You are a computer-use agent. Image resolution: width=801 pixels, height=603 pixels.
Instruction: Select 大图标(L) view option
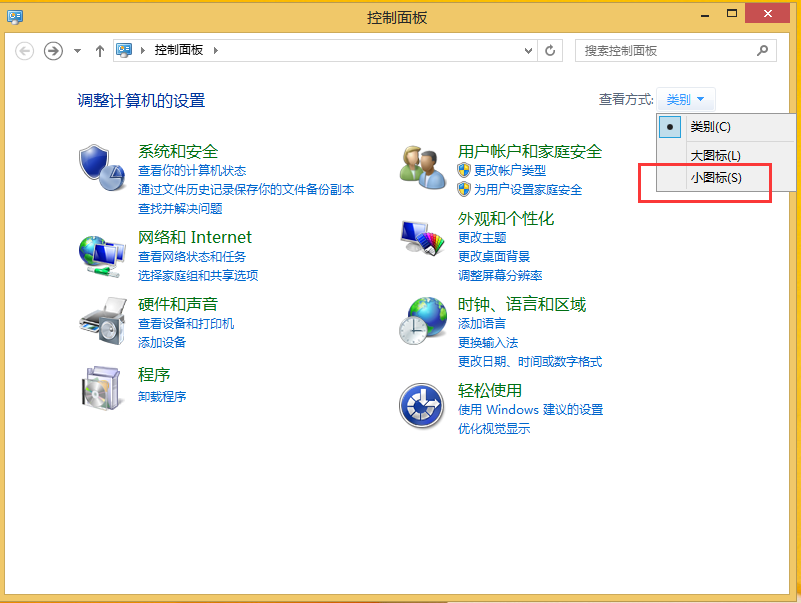tap(726, 155)
